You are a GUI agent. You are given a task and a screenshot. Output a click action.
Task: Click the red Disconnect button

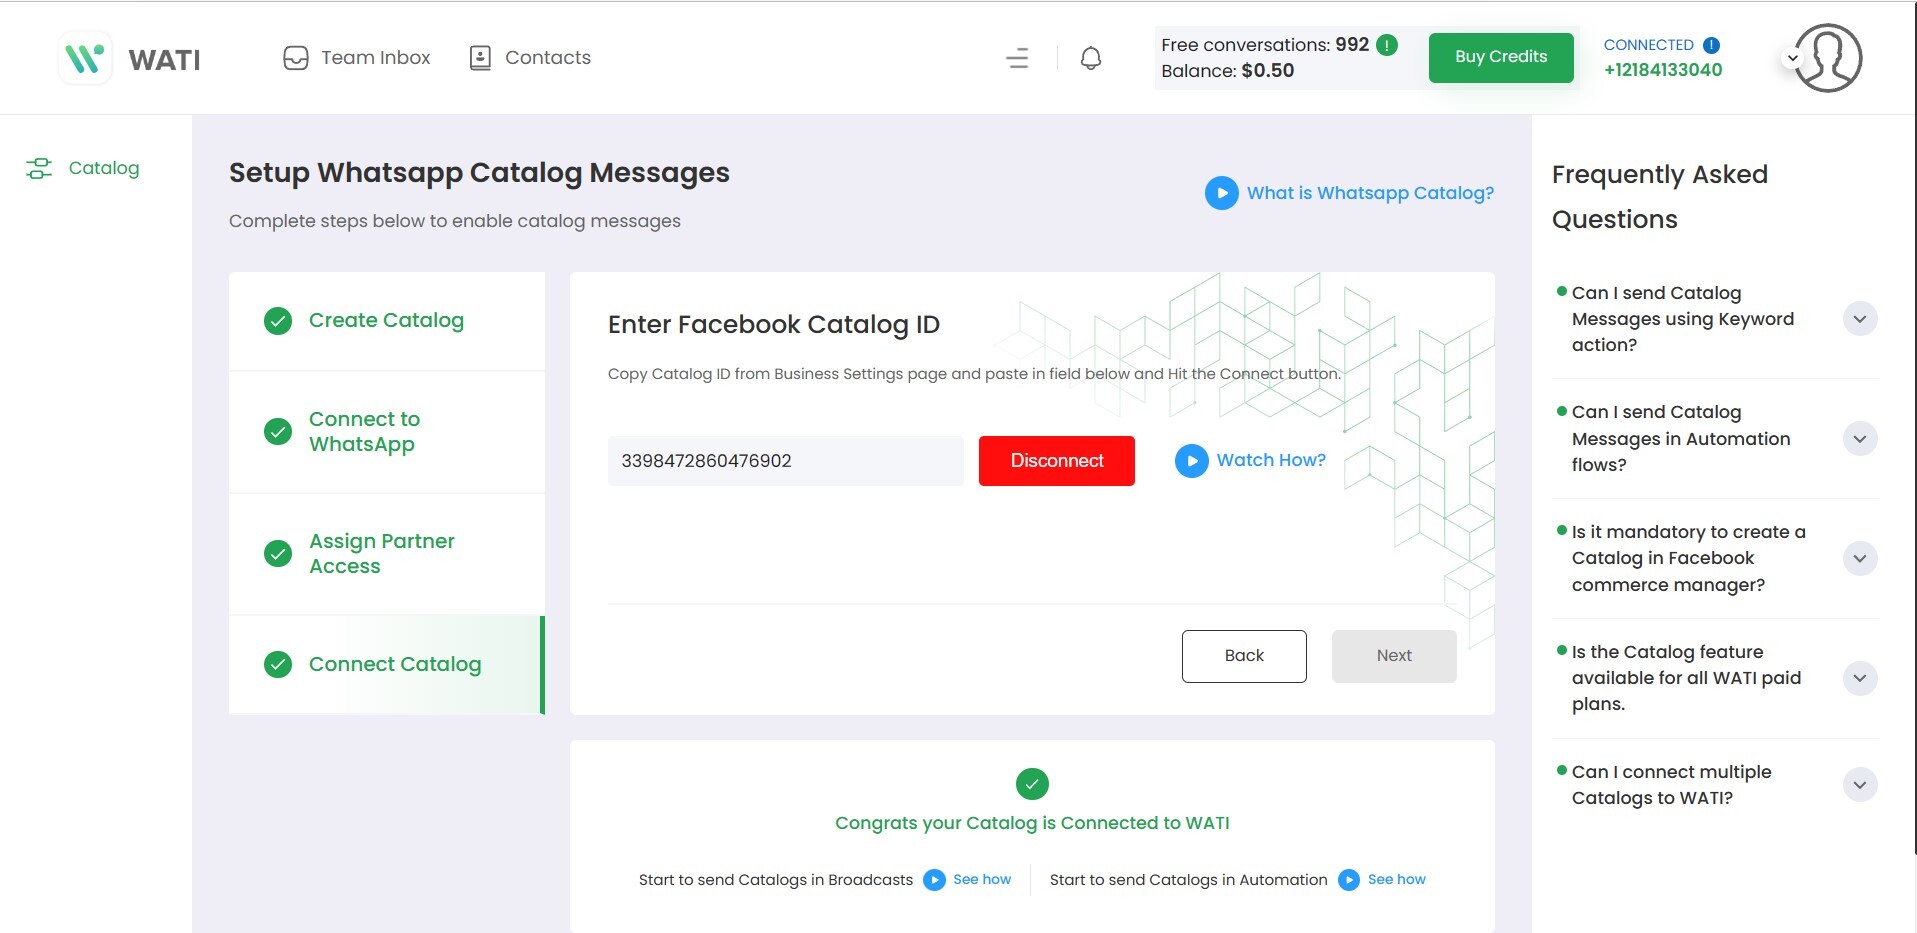point(1057,461)
